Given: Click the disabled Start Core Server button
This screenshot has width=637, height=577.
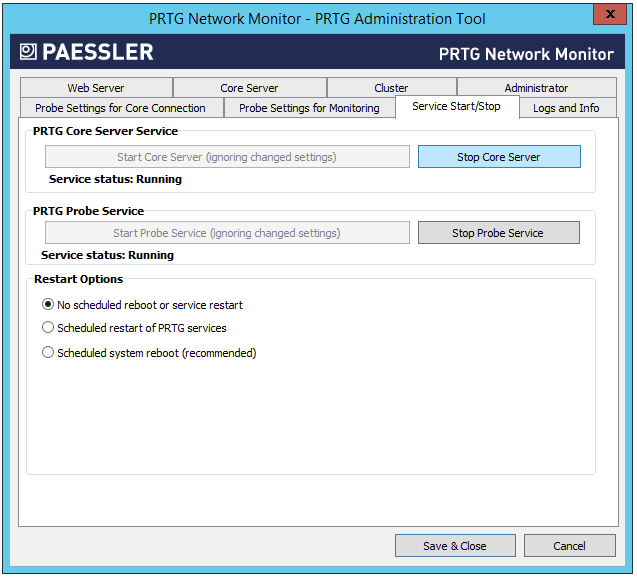Looking at the screenshot, I should 227,156.
